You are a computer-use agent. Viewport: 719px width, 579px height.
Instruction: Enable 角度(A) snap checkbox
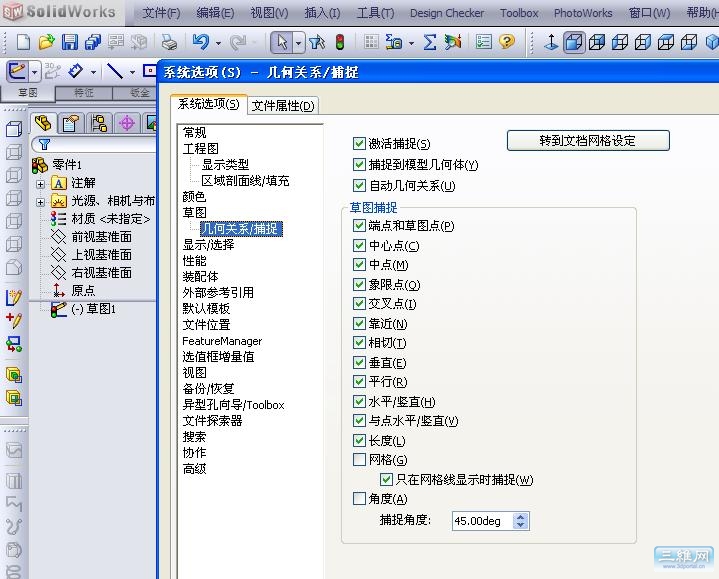359,498
